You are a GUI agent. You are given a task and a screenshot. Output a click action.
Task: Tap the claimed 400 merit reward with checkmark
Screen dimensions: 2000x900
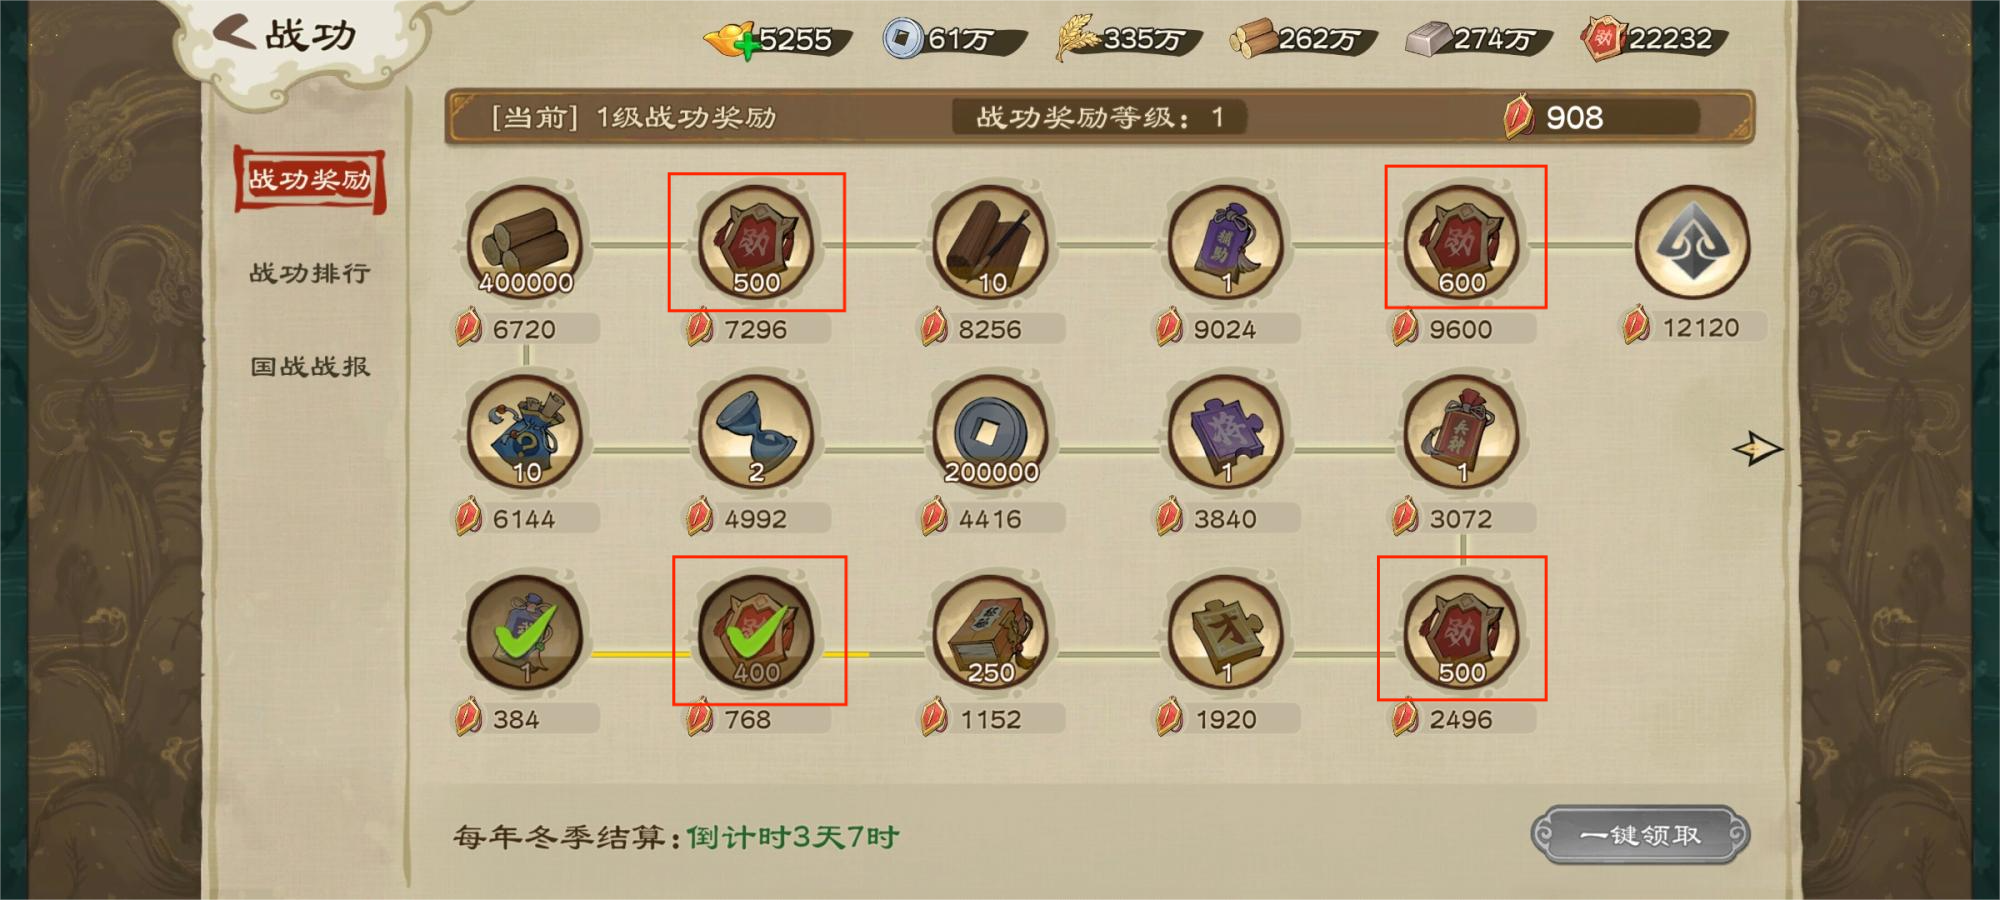pos(756,633)
